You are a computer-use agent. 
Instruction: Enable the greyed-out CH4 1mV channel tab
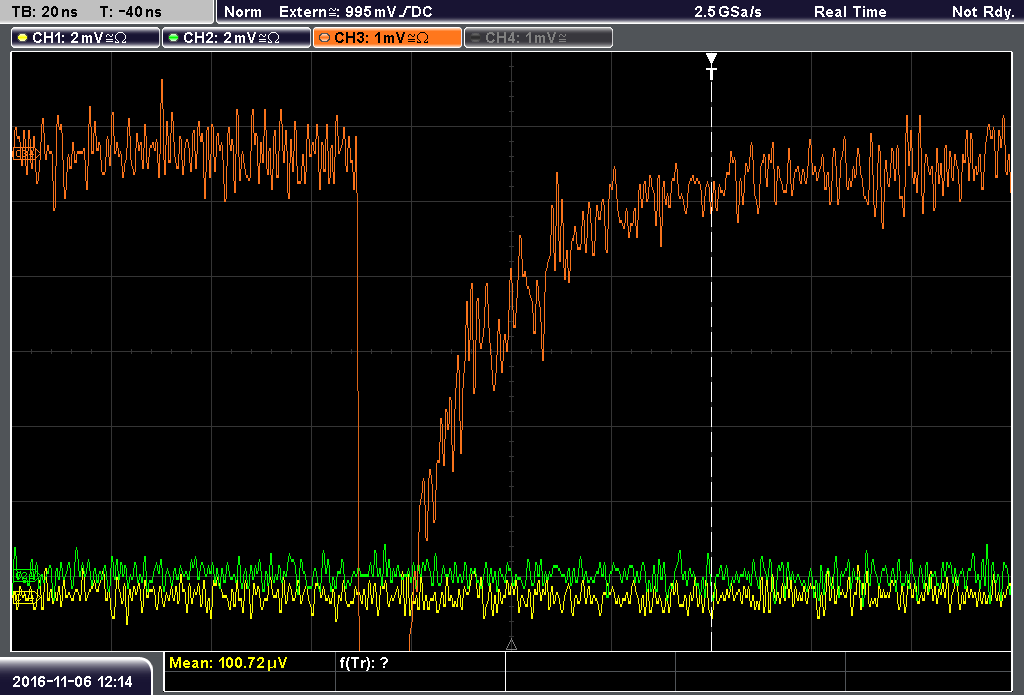coord(538,38)
